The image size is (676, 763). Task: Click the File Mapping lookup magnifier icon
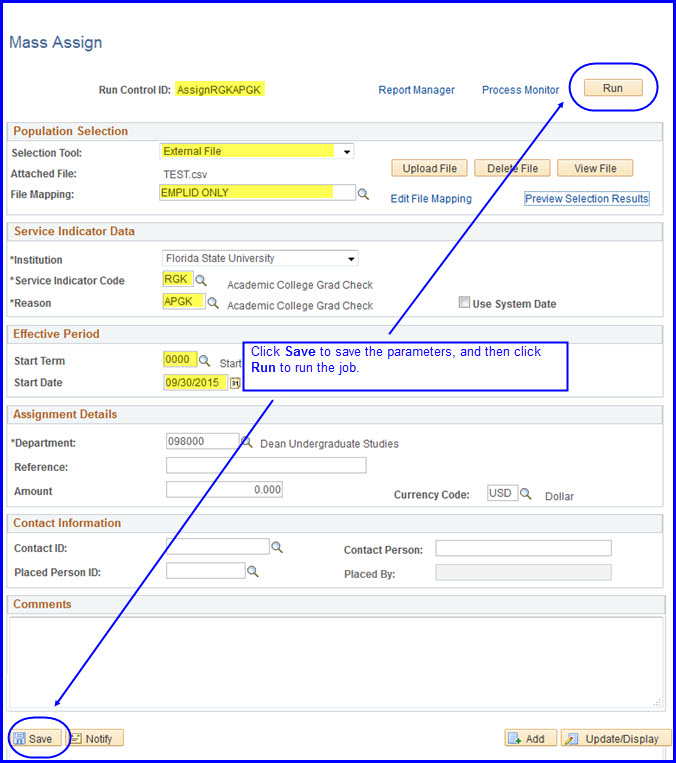click(x=364, y=194)
